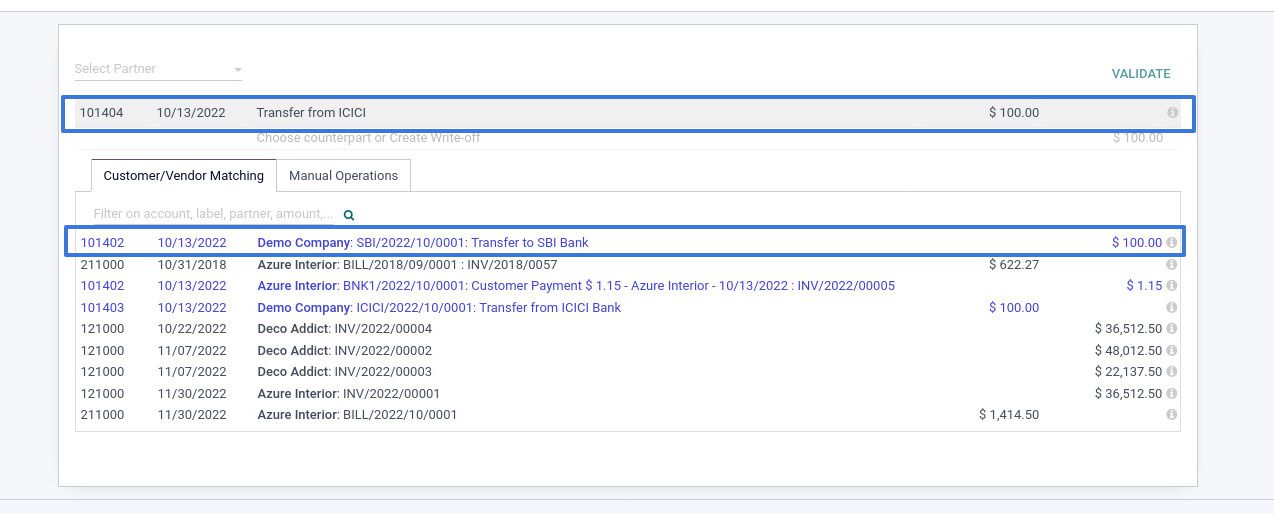Image resolution: width=1274 pixels, height=514 pixels.
Task: Click the search magnifier icon in filter
Action: pos(349,215)
